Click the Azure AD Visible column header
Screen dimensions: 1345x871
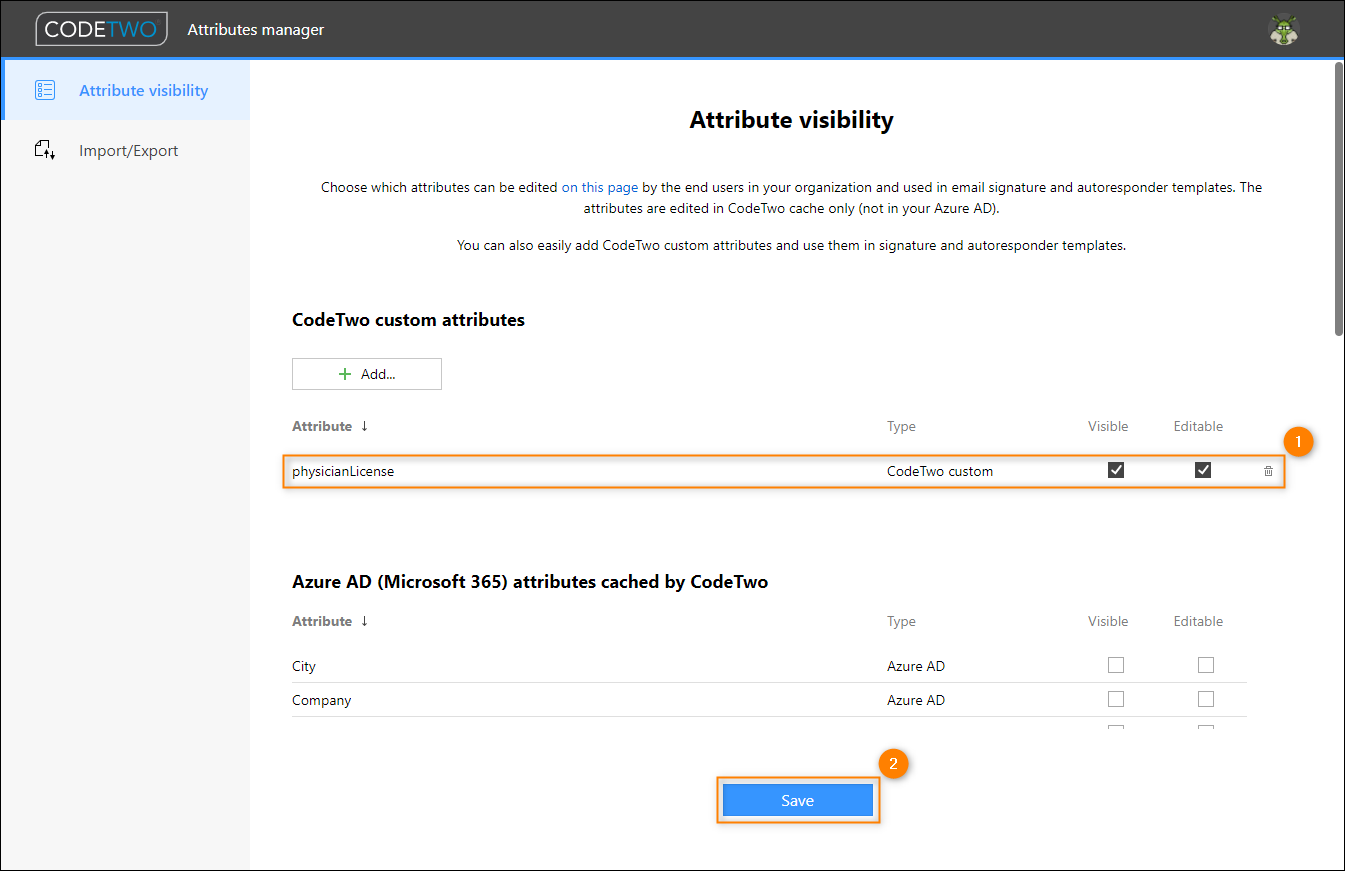pyautogui.click(x=1108, y=621)
